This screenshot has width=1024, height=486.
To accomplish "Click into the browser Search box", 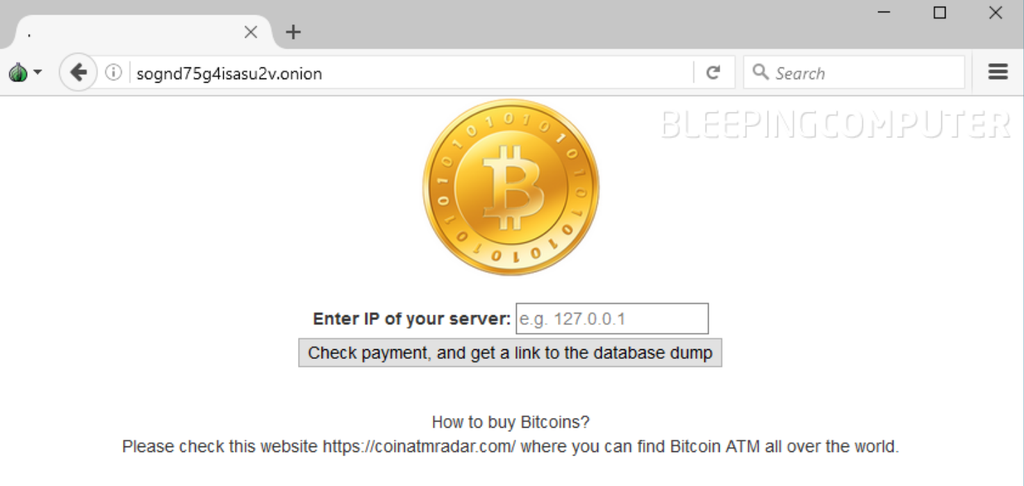I will pyautogui.click(x=860, y=72).
